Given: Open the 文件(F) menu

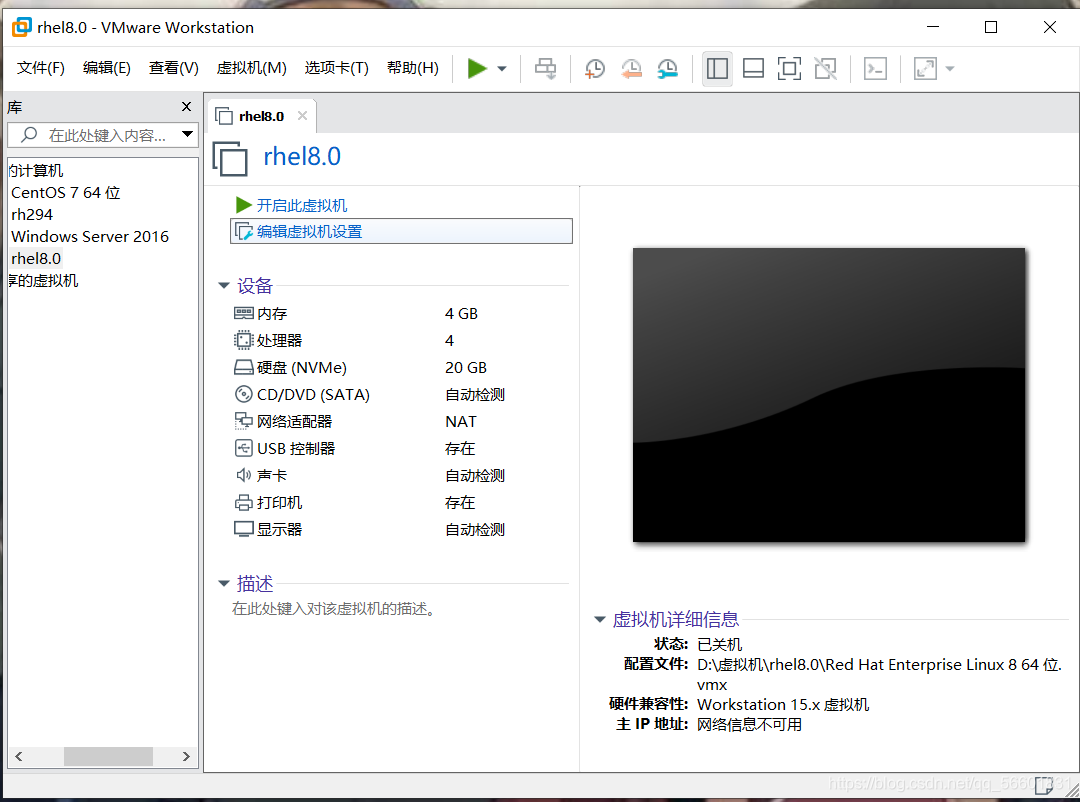Looking at the screenshot, I should (41, 68).
